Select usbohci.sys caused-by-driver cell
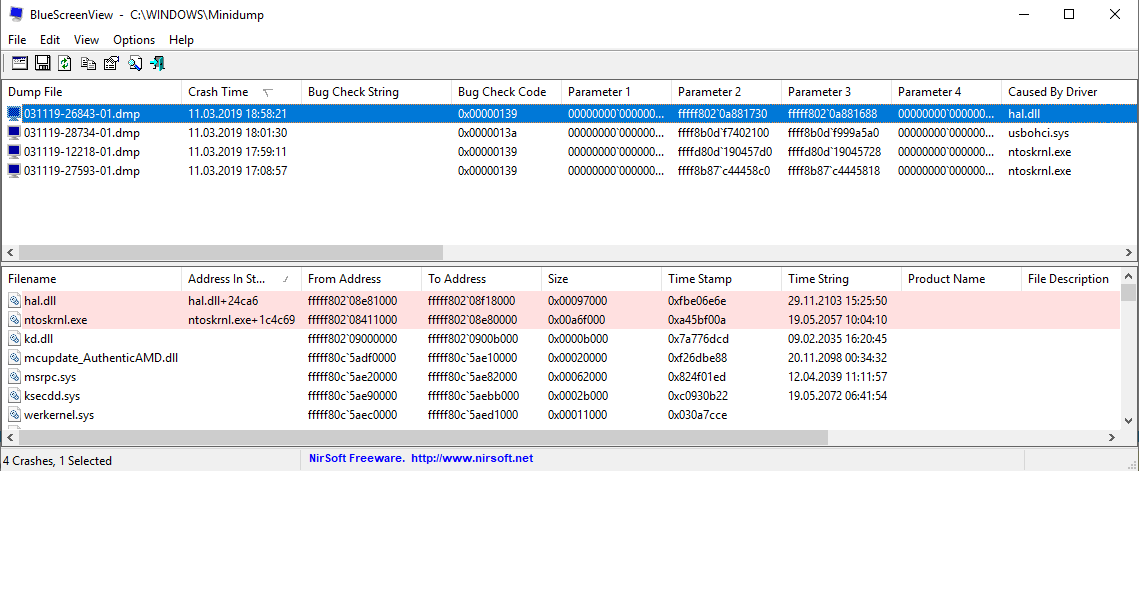The width and height of the screenshot is (1139, 614). (1039, 132)
